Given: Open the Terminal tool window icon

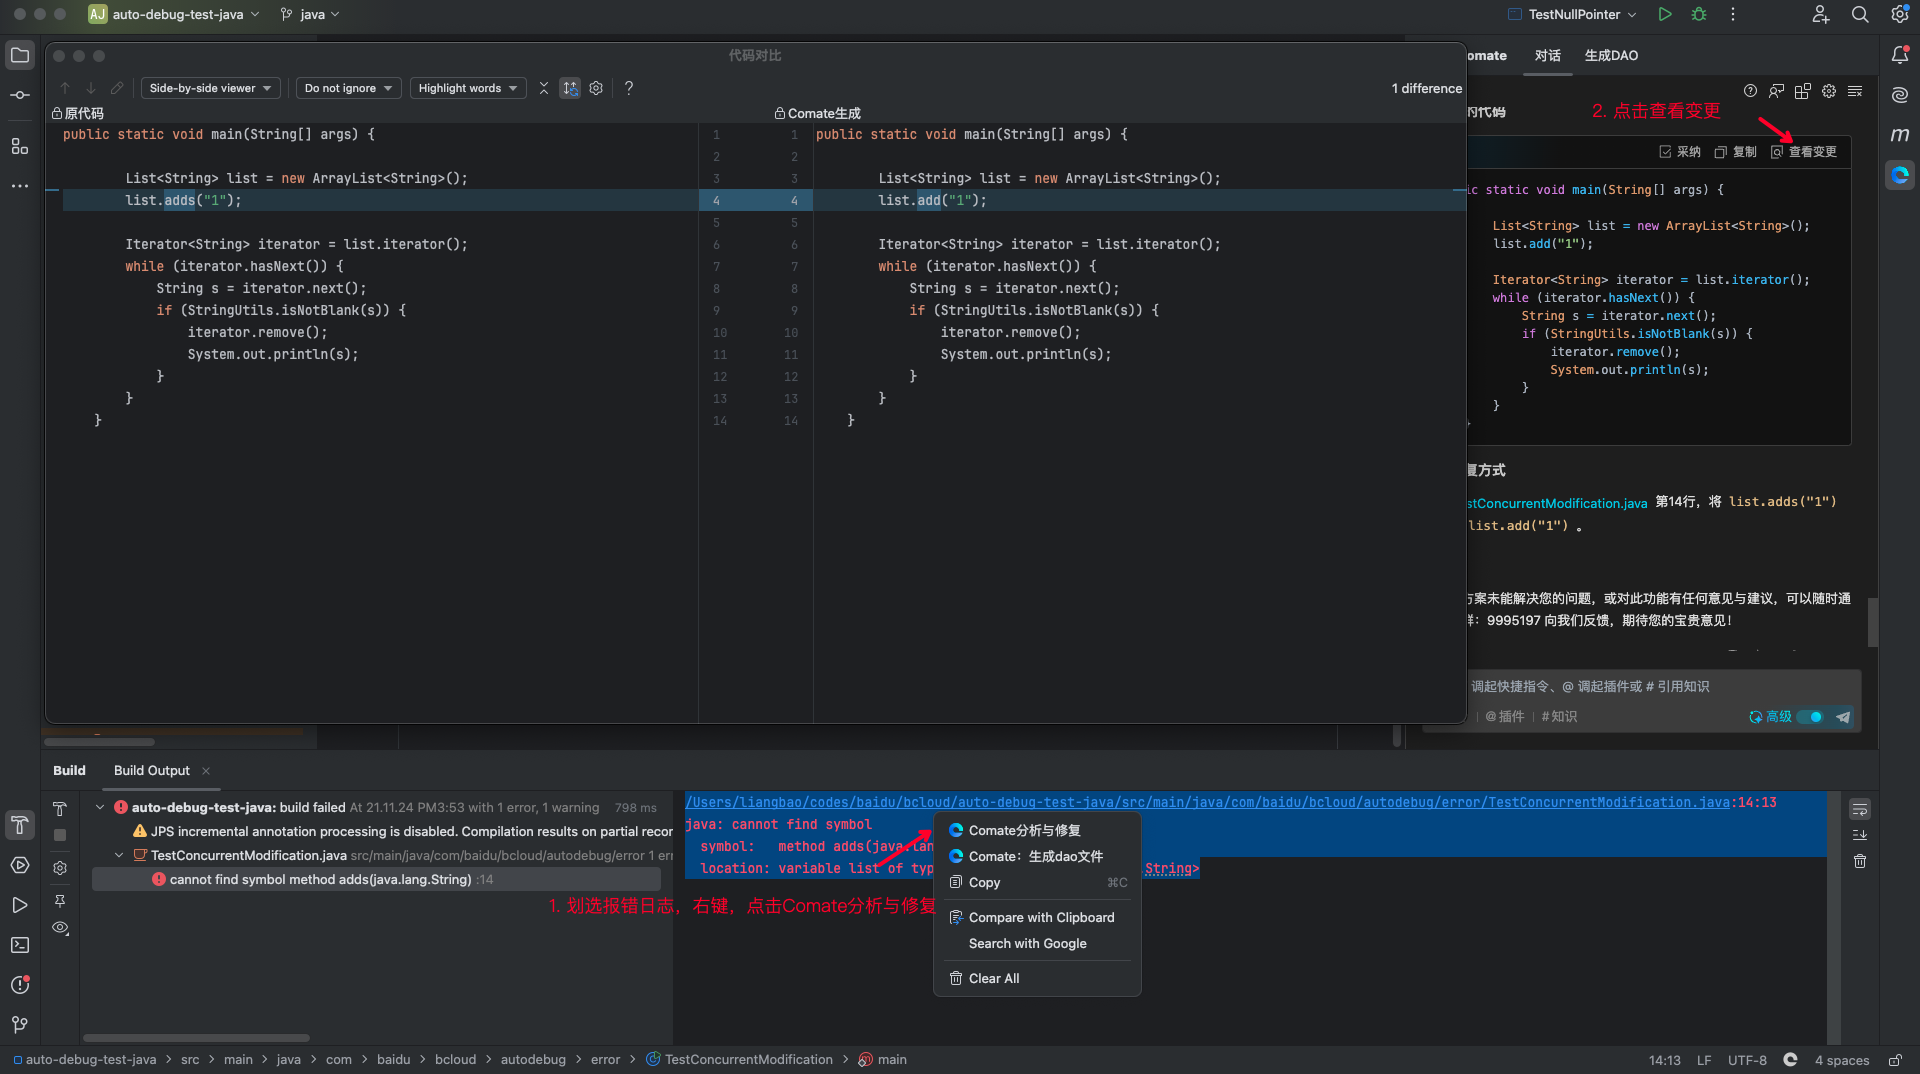Looking at the screenshot, I should click(x=20, y=945).
